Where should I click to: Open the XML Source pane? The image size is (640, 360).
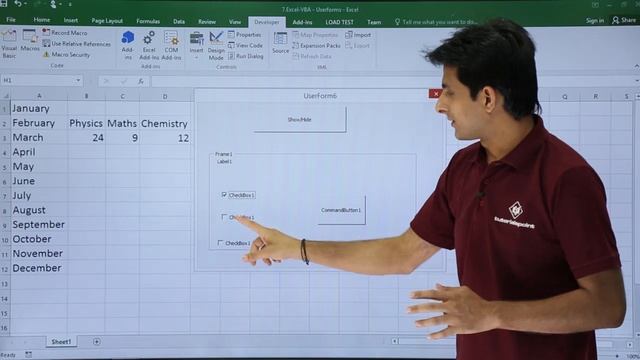pos(280,43)
